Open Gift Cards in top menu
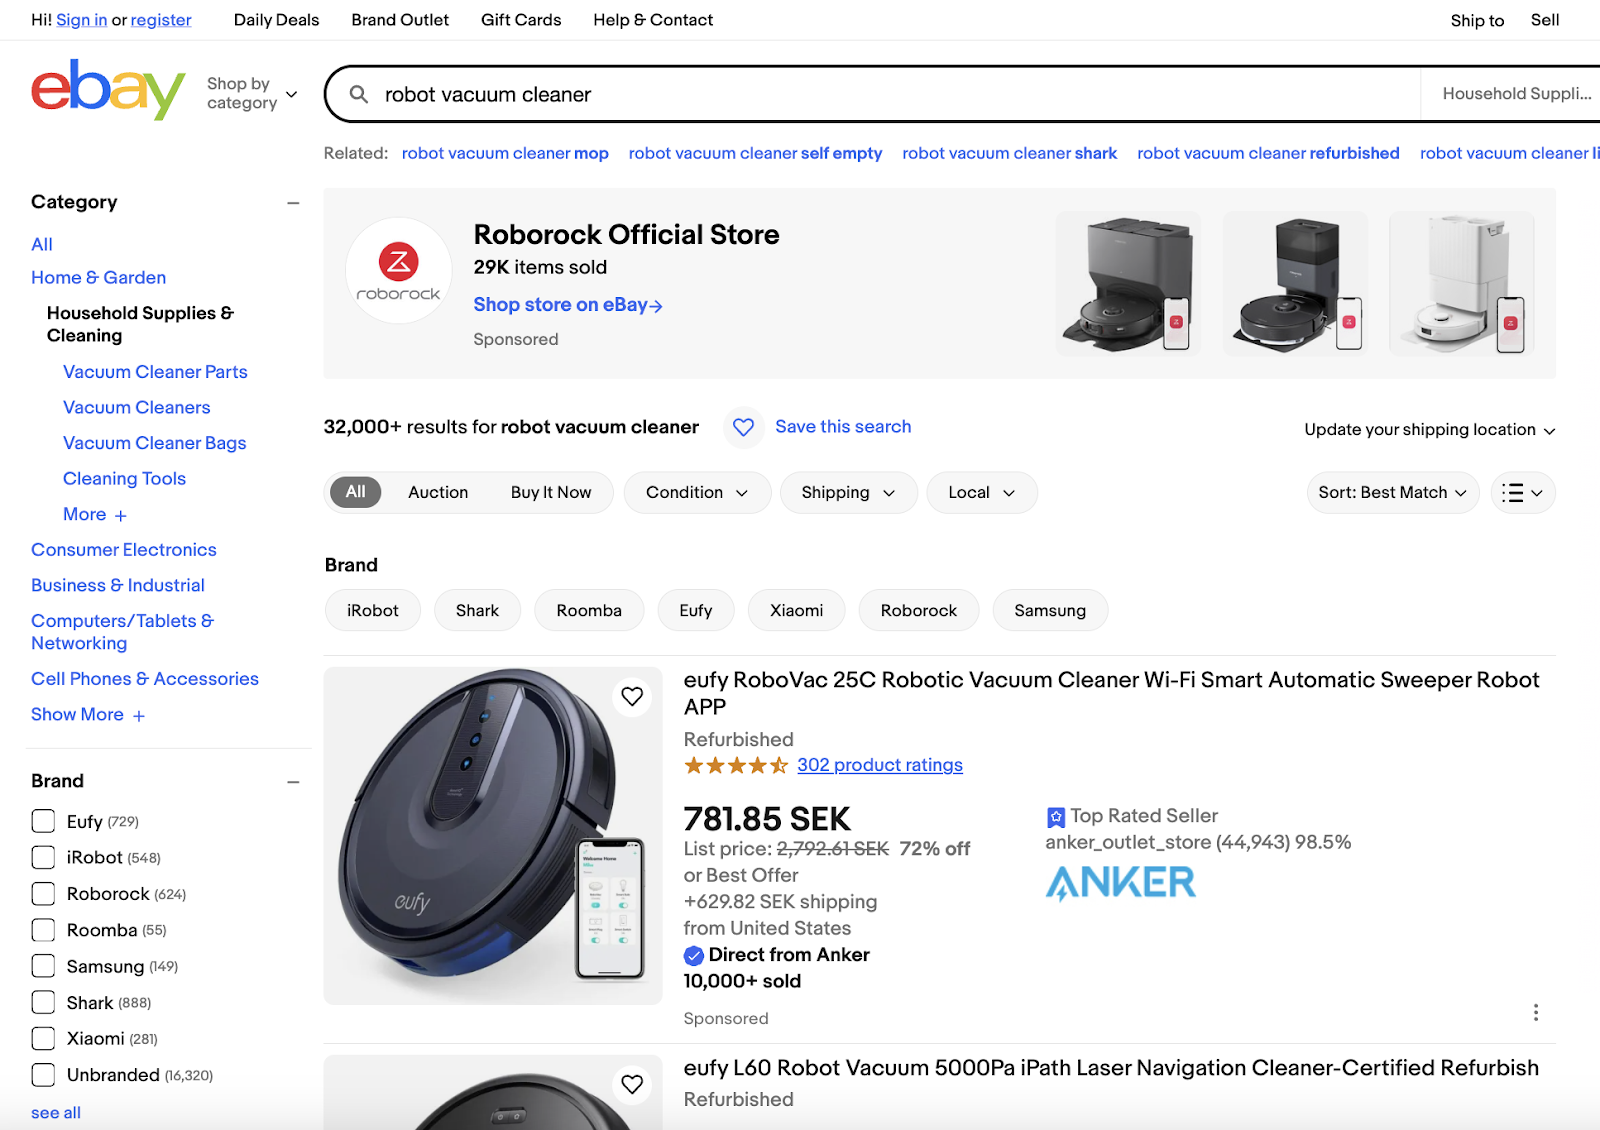 point(521,20)
